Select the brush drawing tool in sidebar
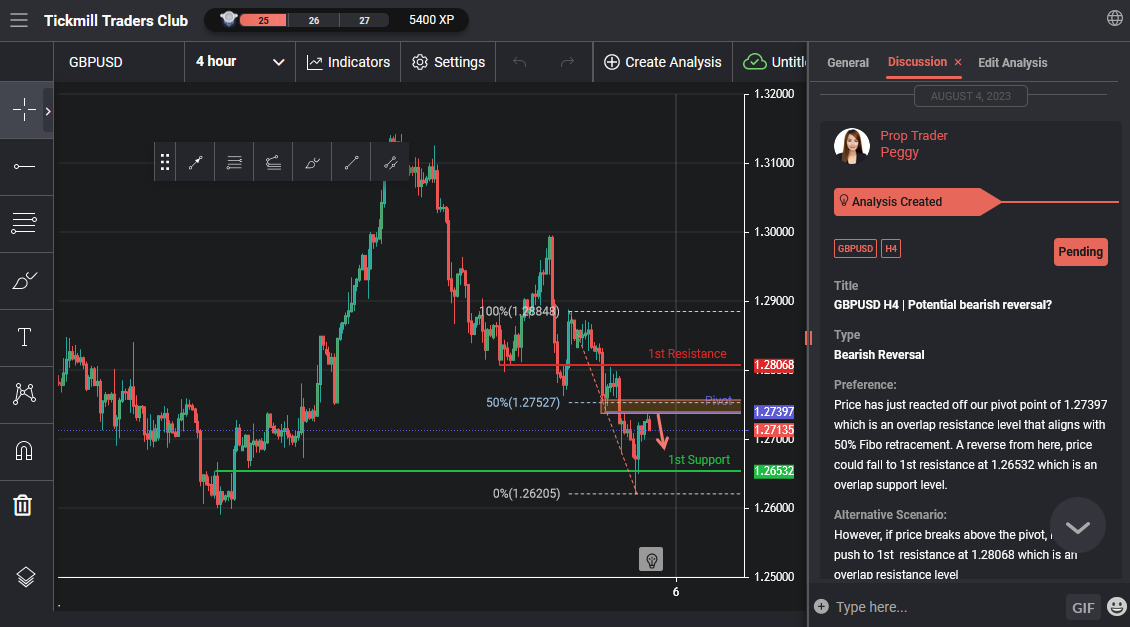Viewport: 1130px width, 627px height. (24, 280)
